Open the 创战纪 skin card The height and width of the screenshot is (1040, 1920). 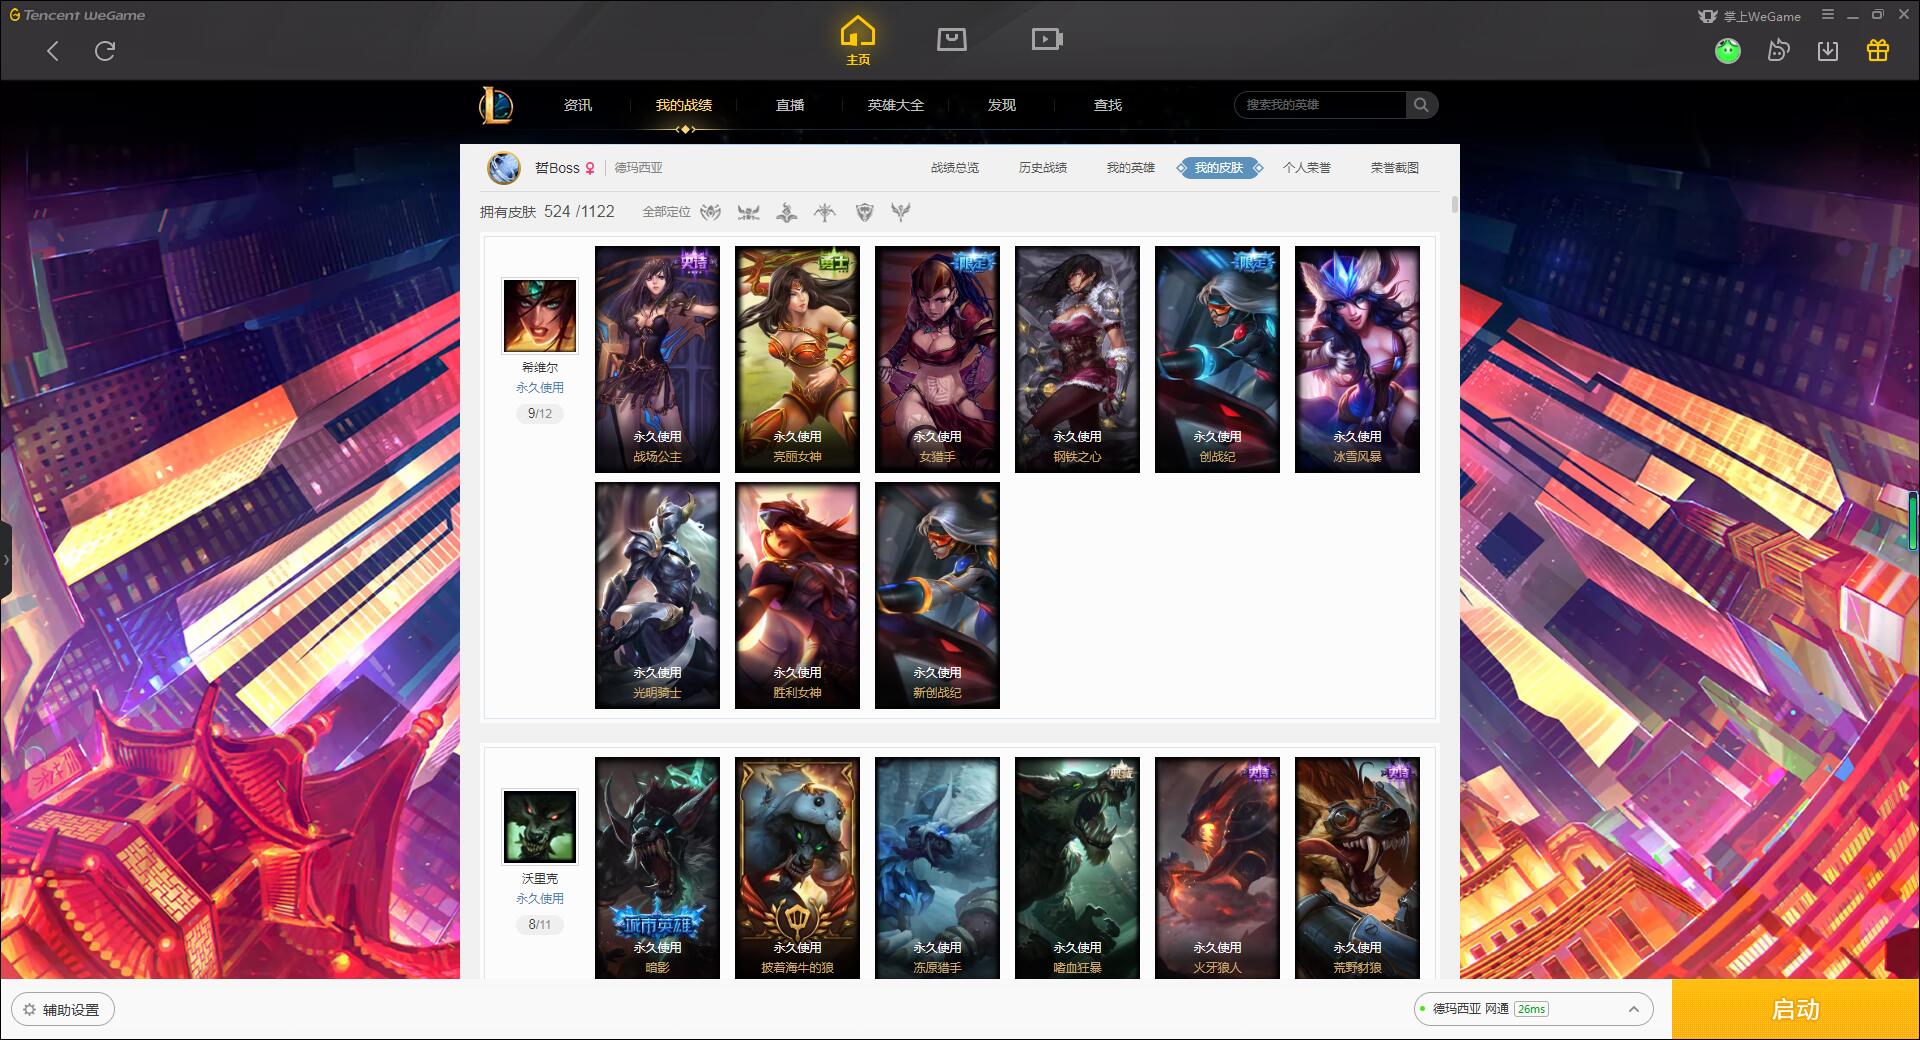click(x=1217, y=360)
